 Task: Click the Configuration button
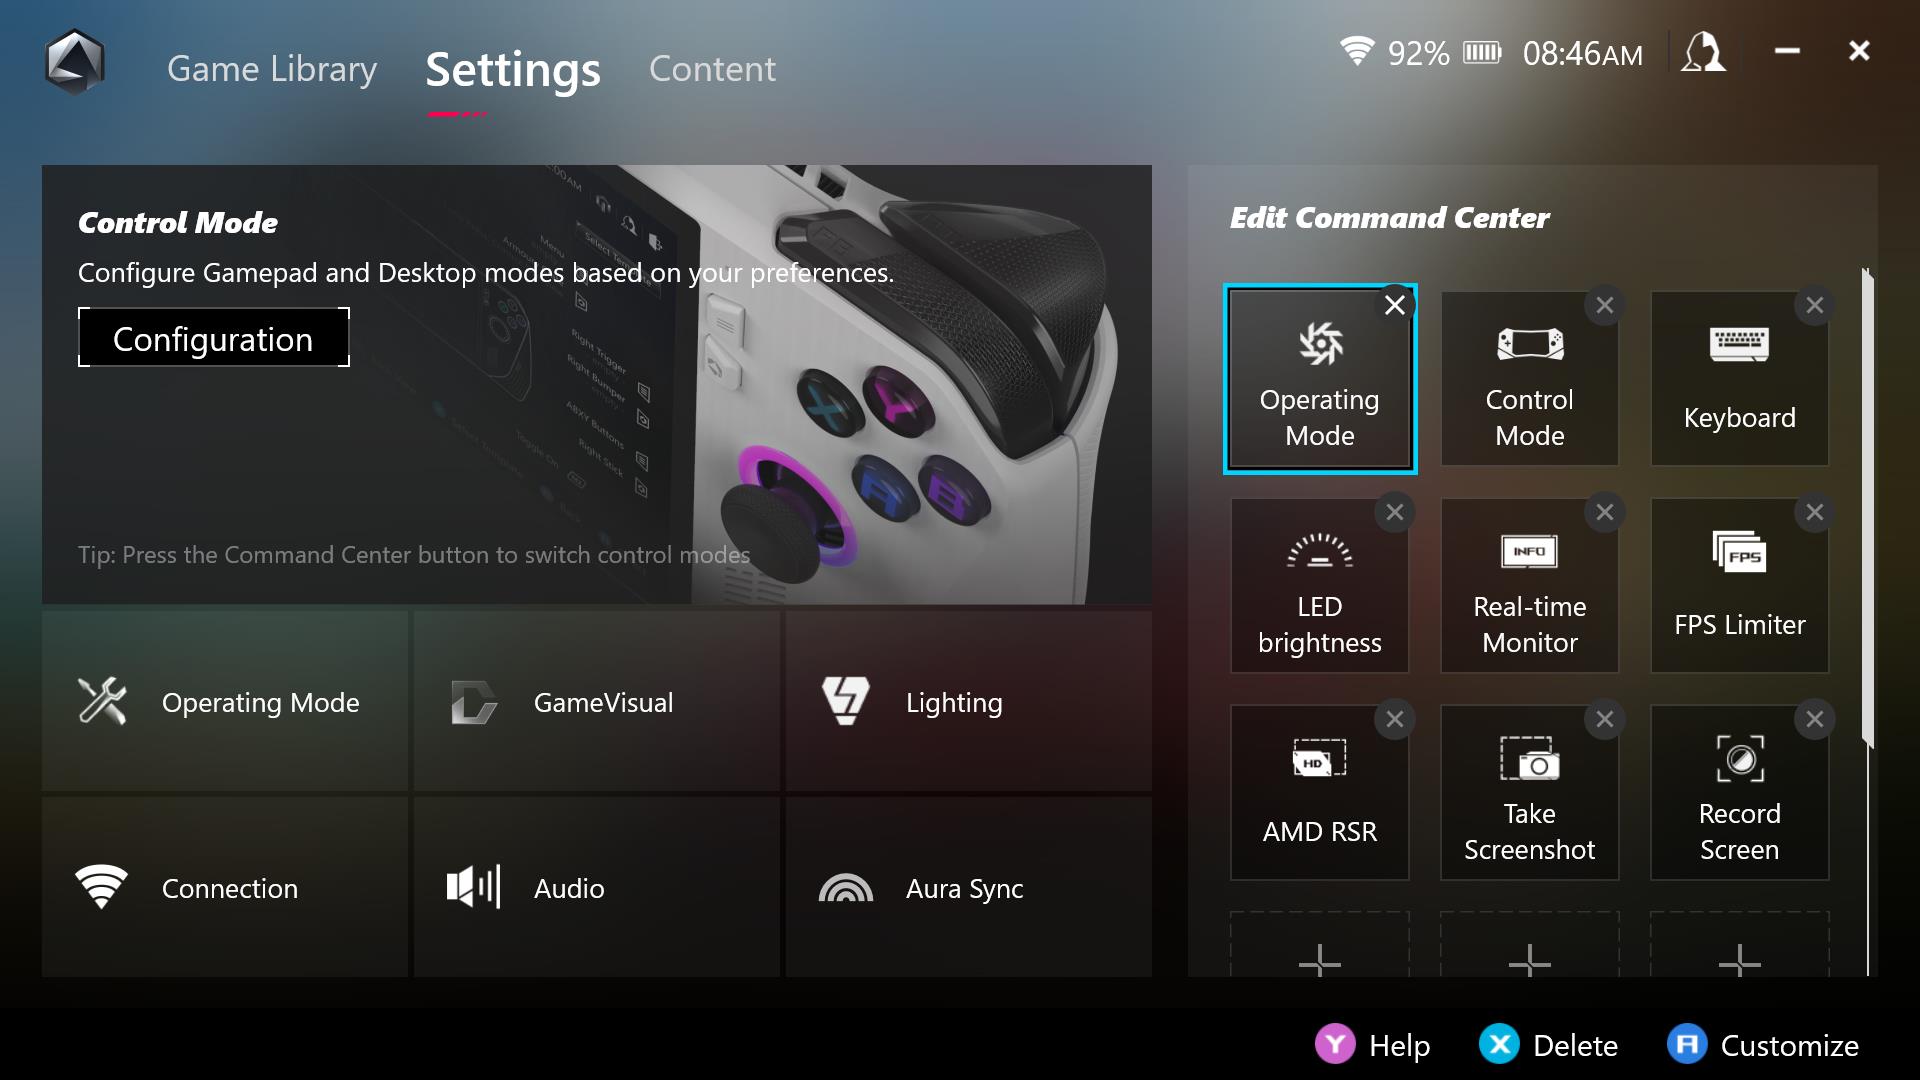coord(214,339)
